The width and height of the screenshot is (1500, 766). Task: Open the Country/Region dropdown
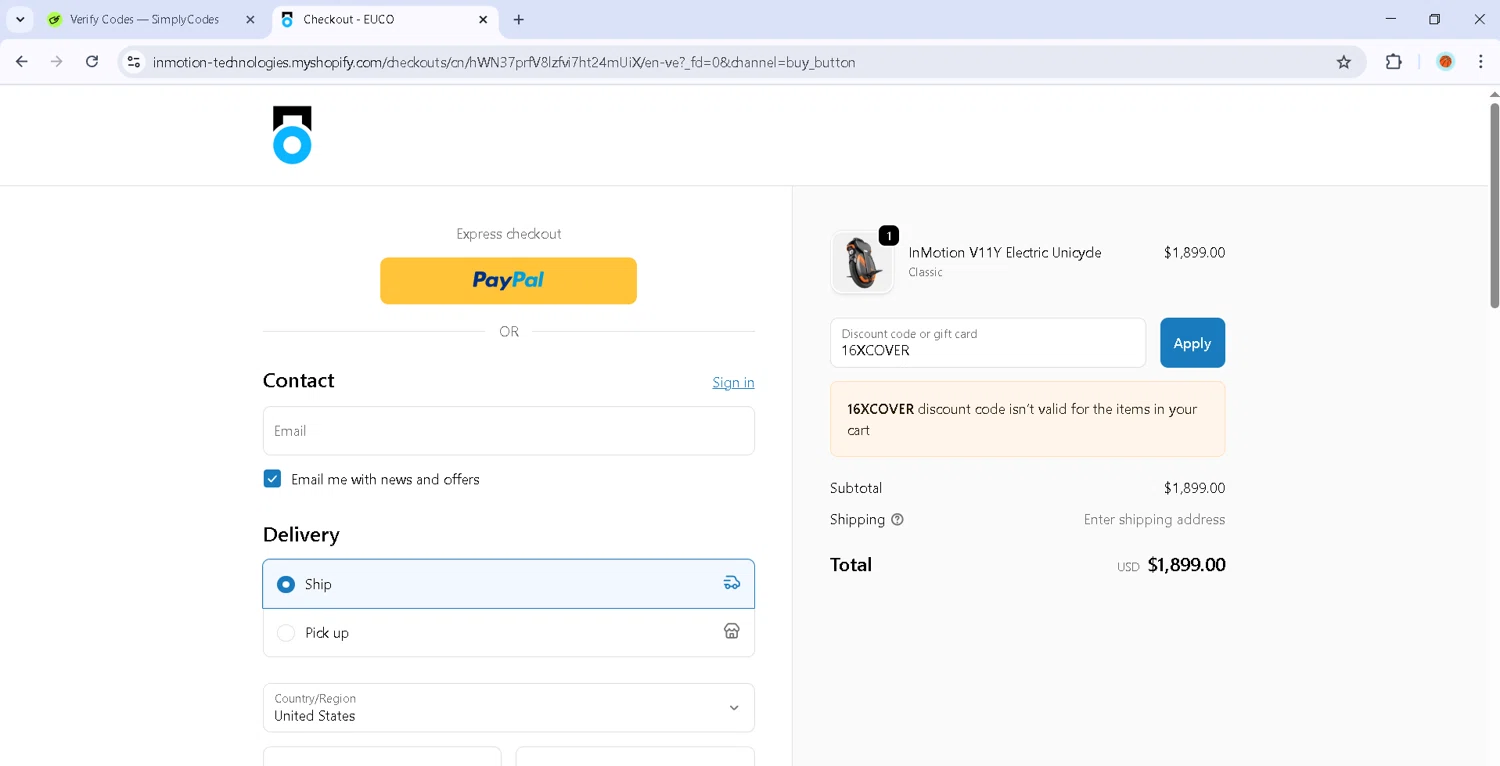pyautogui.click(x=508, y=708)
